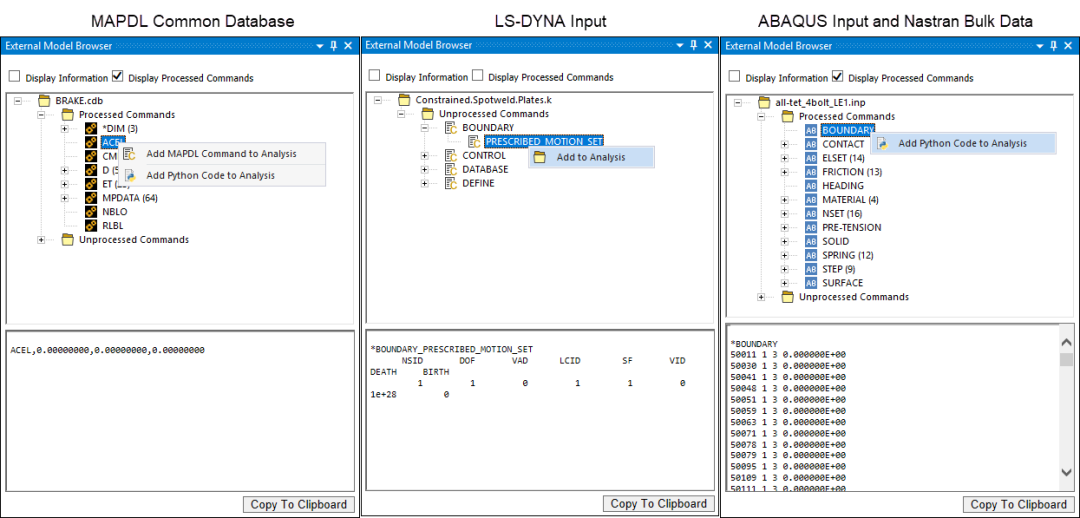Click the MPDATA (64) command icon
1080x518 pixels.
(x=91, y=198)
